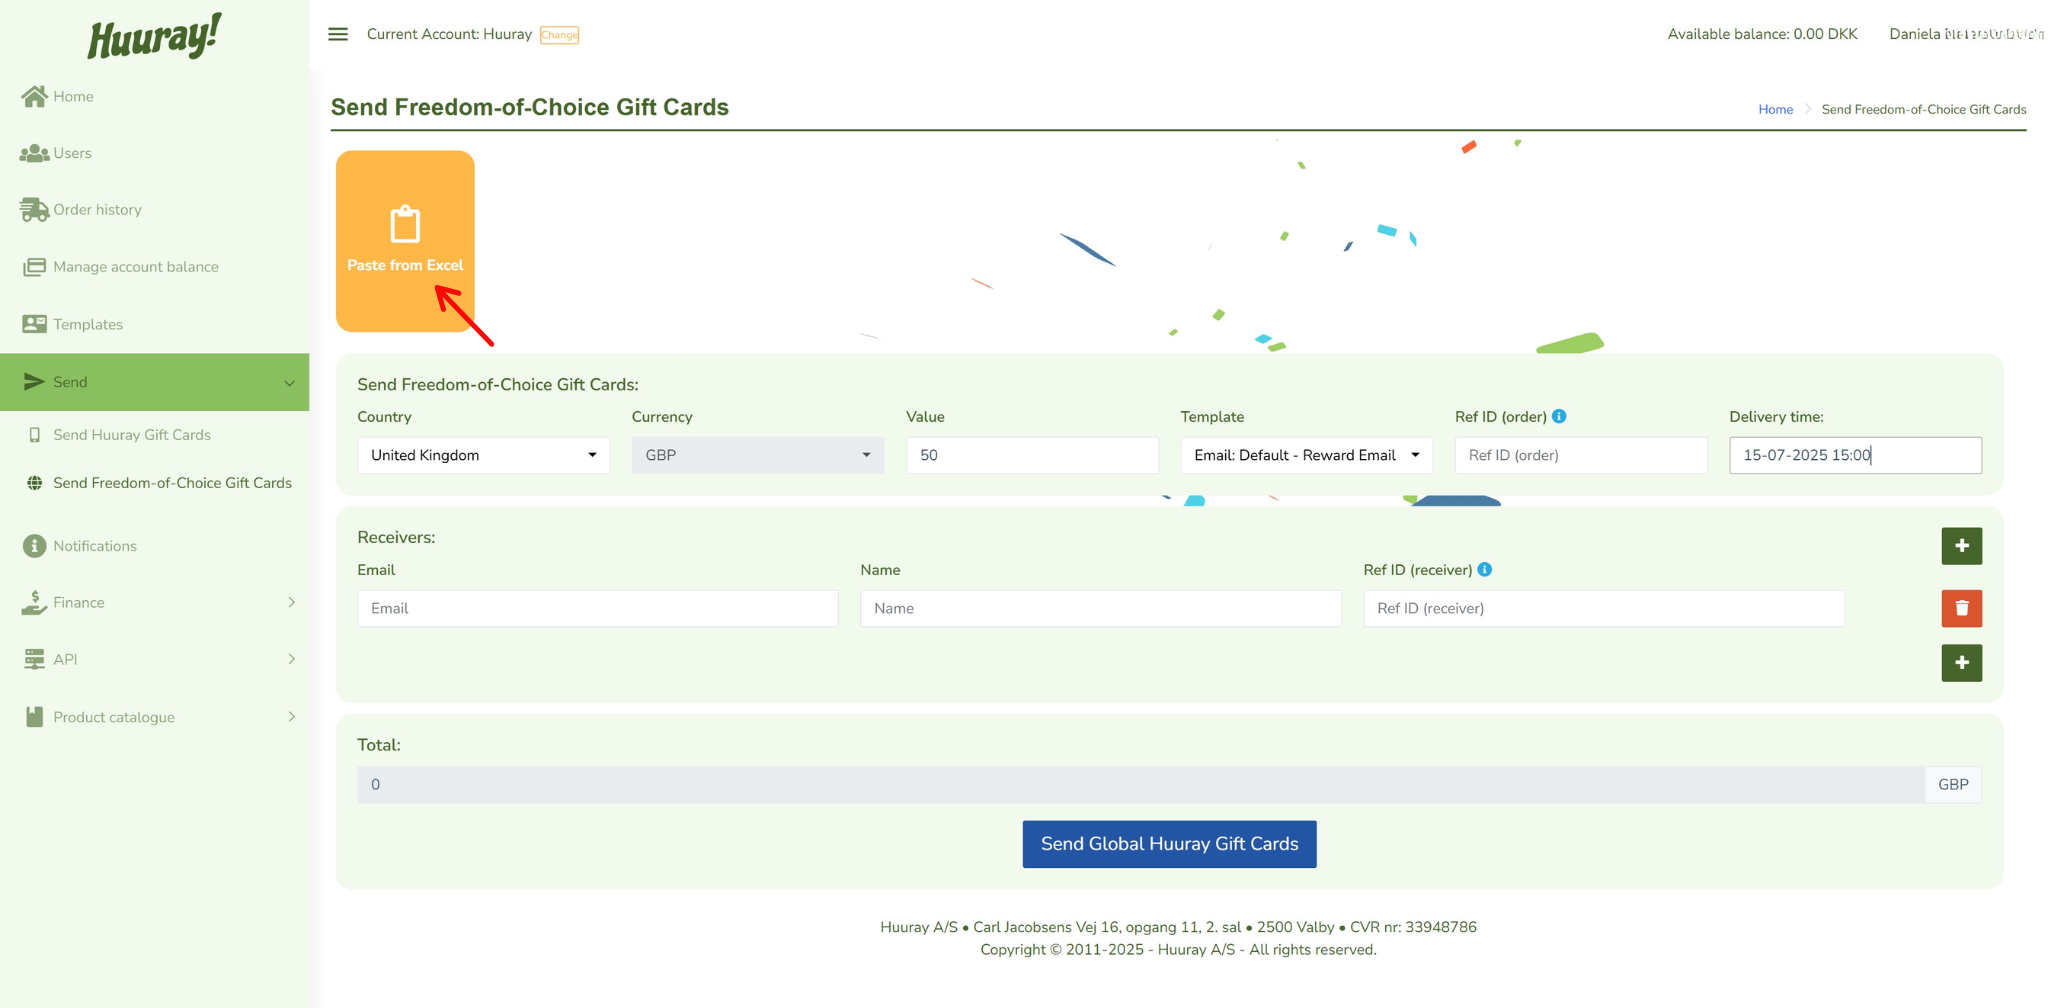Click the Change account link
Image resolution: width=2048 pixels, height=1008 pixels.
(559, 35)
